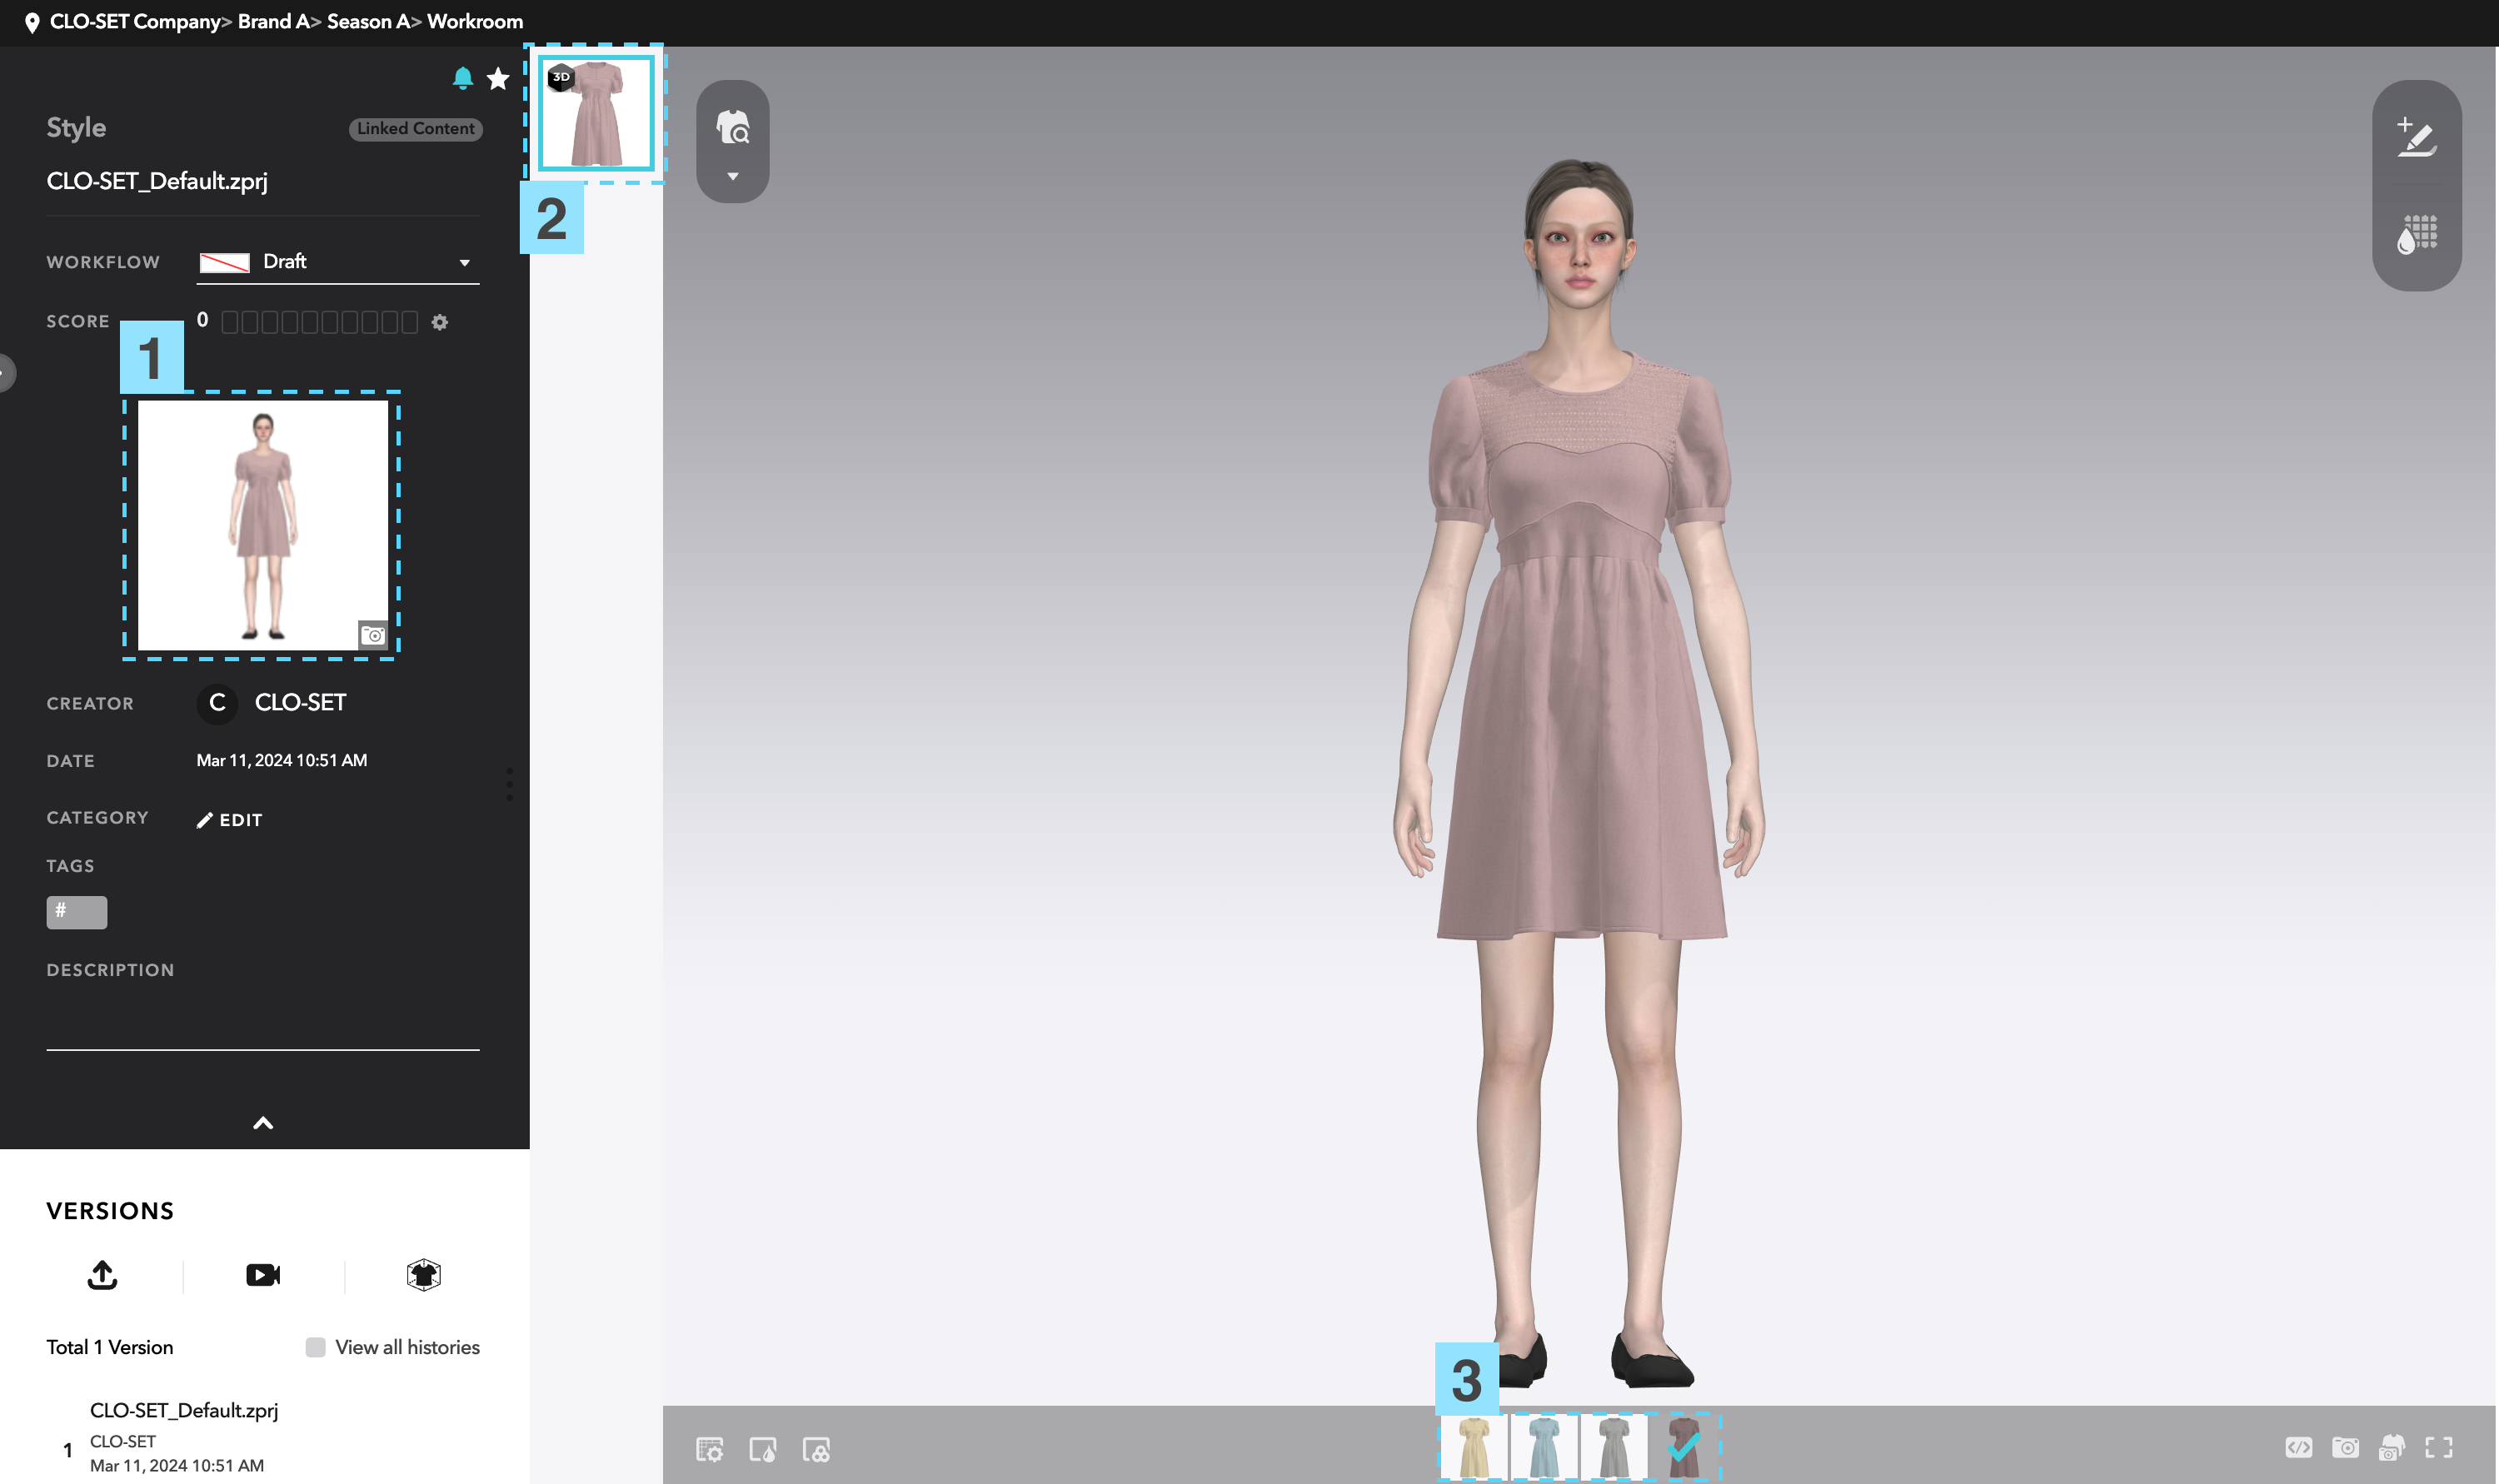Open the Linked Content badge
The width and height of the screenshot is (2499, 1484).
(415, 129)
